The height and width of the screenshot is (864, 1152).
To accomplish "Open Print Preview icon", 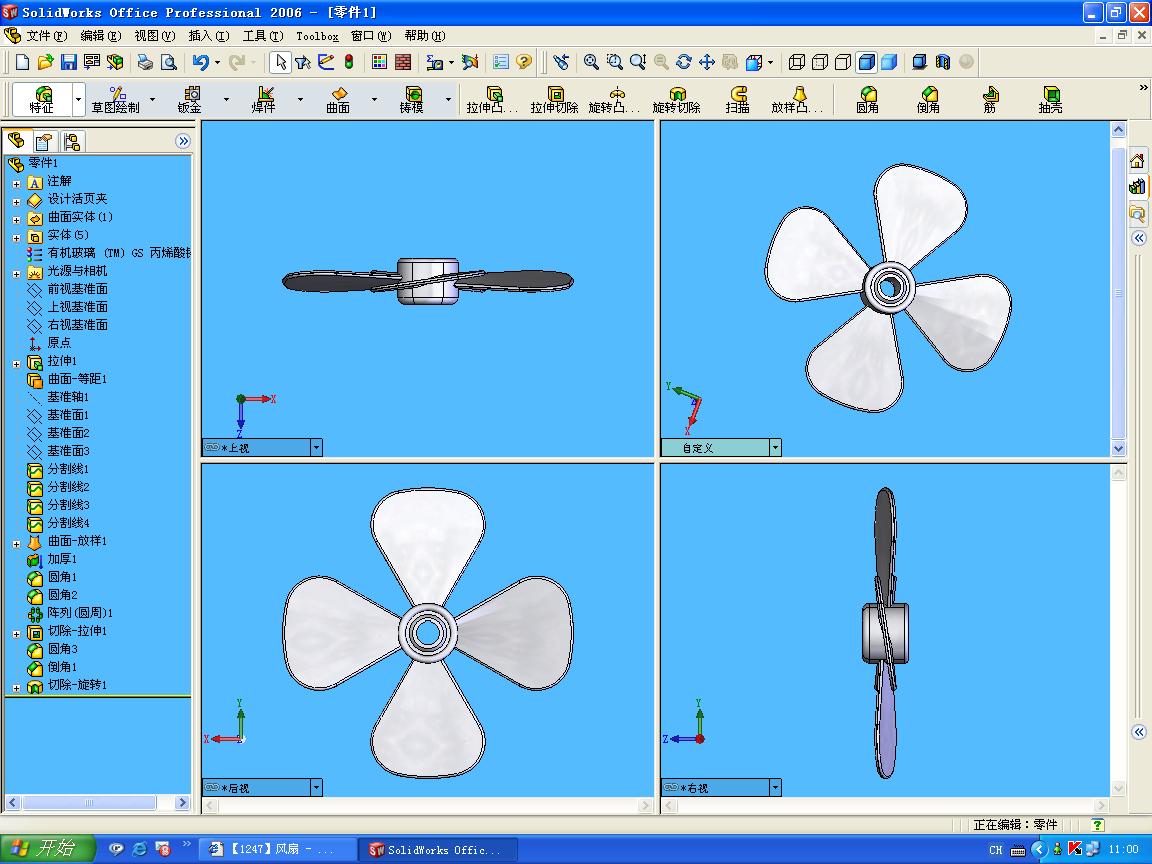I will [x=168, y=62].
